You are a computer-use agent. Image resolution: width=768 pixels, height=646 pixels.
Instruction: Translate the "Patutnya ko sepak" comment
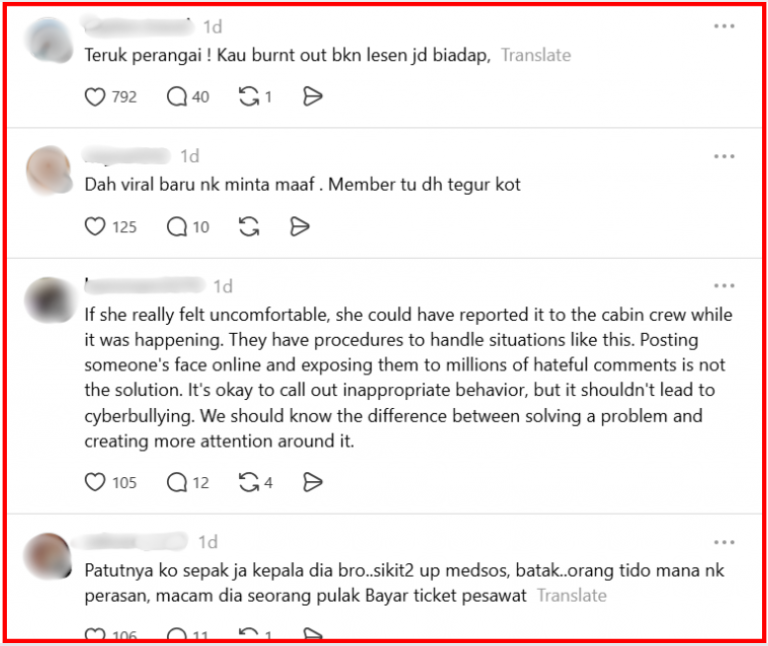click(x=572, y=596)
